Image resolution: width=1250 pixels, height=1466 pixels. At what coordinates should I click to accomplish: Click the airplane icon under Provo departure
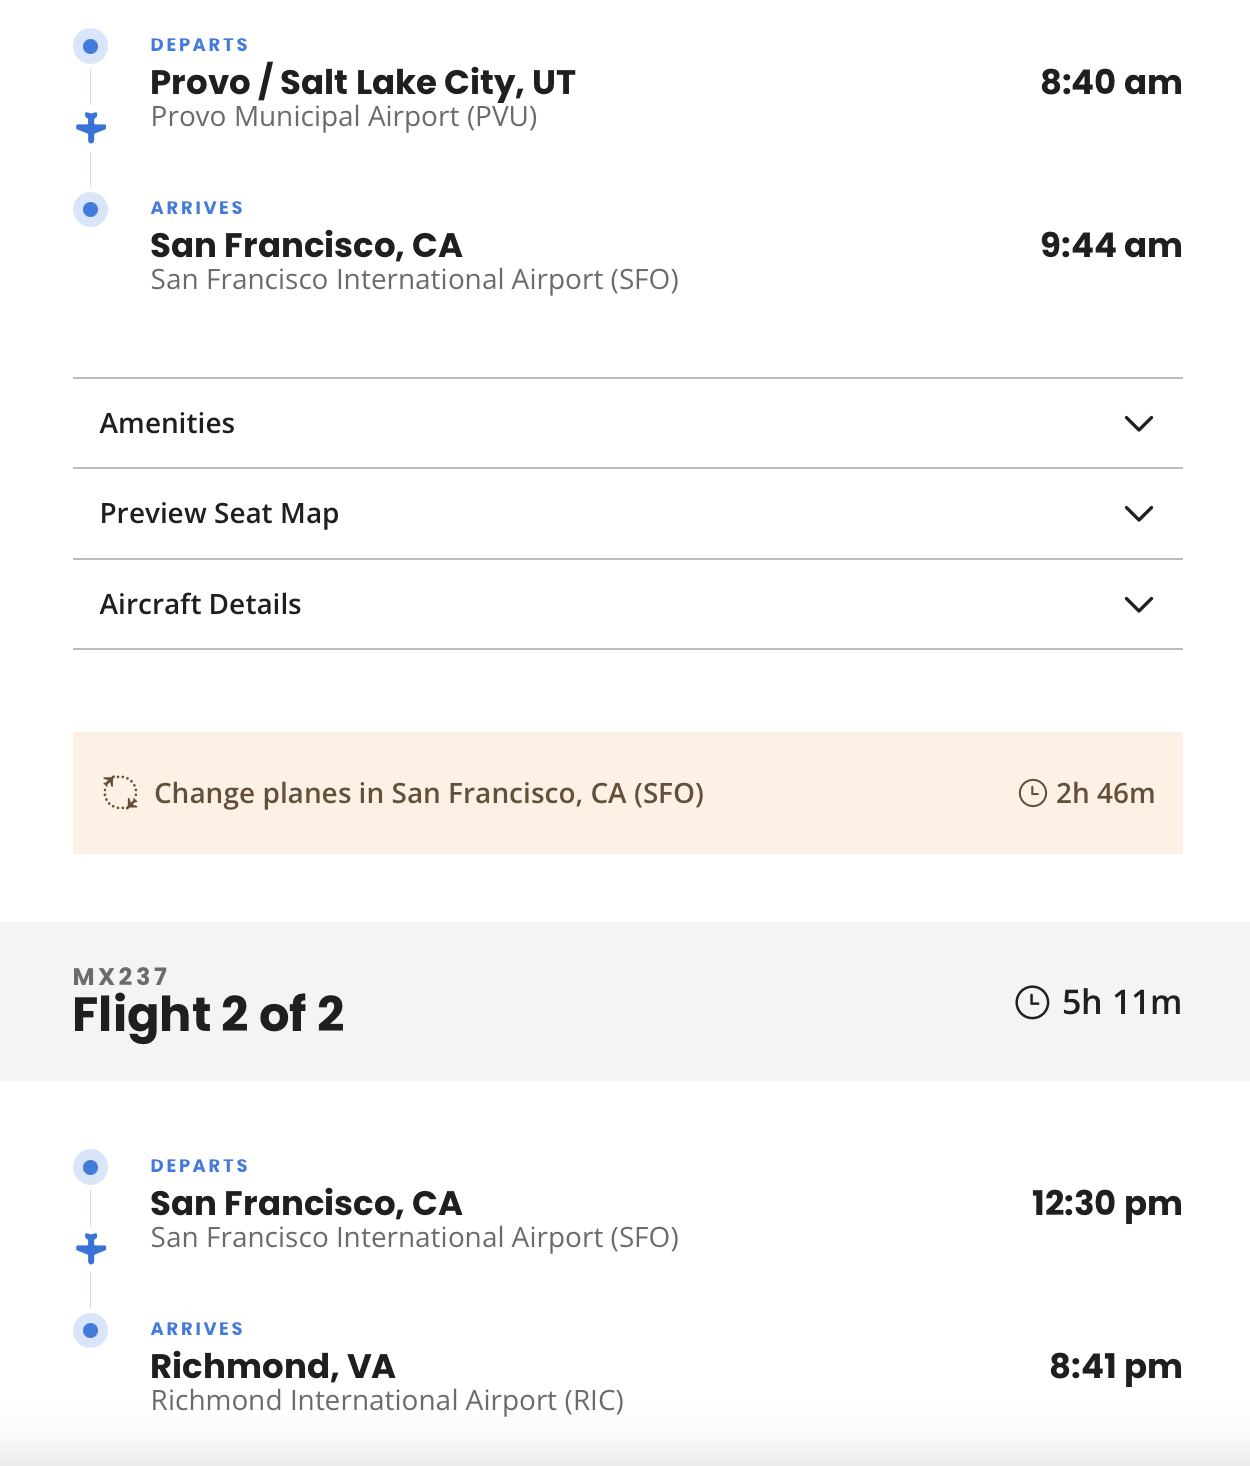click(x=91, y=127)
